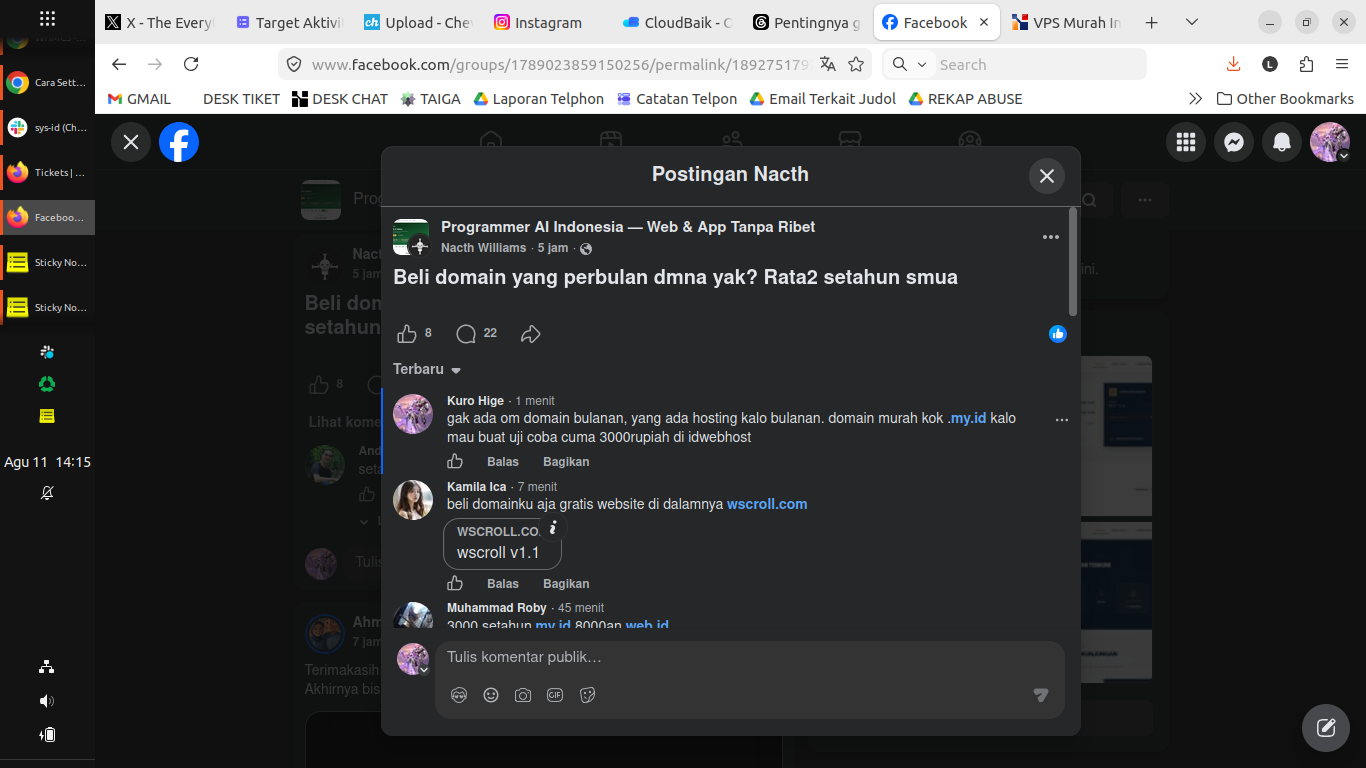Open .my.id link in Kuro Hige comment
Screen dimensions: 1366x768
click(x=967, y=418)
